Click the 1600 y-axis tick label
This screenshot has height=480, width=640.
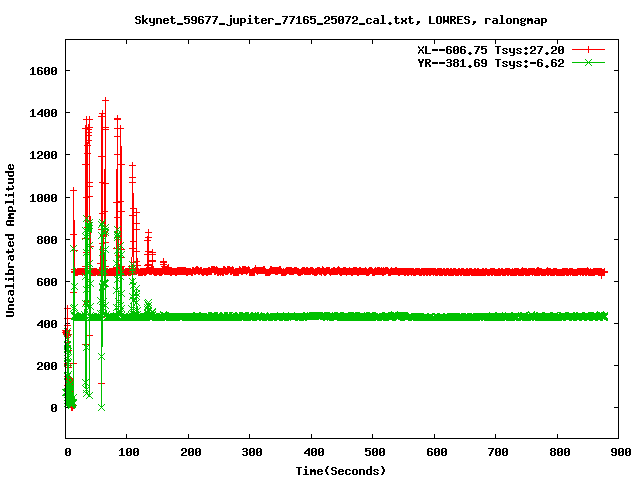[43, 71]
